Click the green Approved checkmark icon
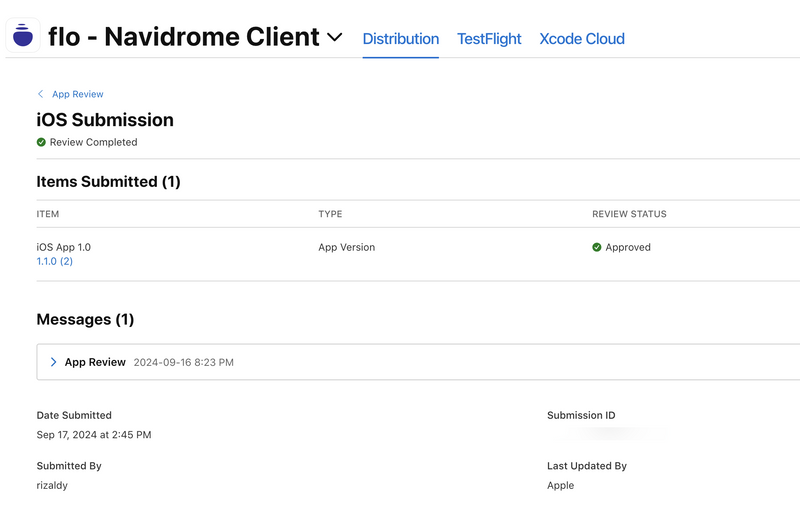 coord(597,247)
